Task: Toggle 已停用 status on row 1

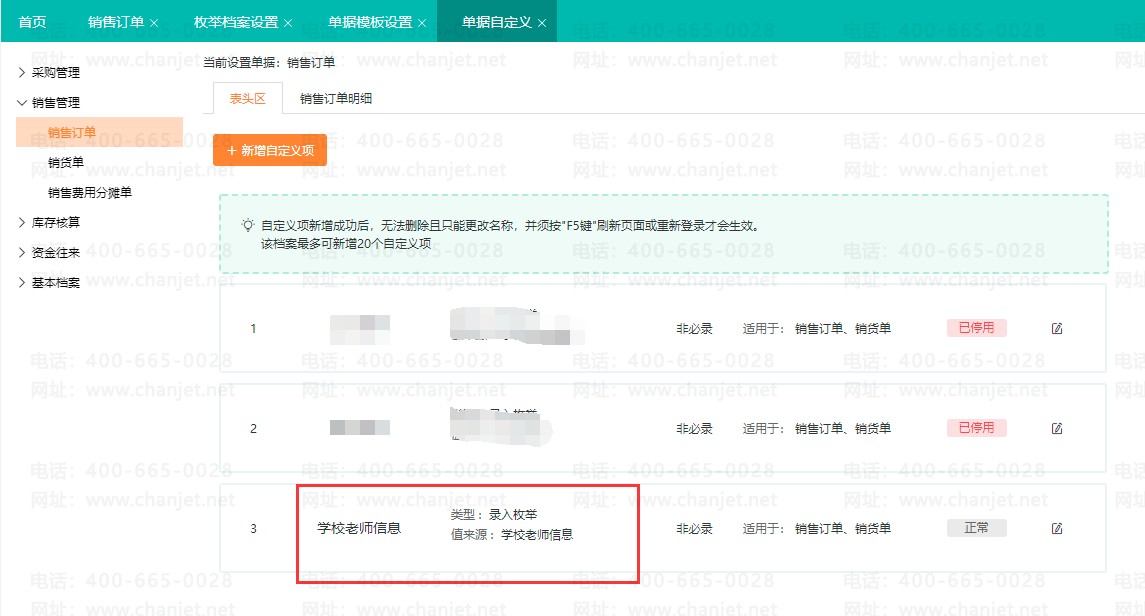Action: pyautogui.click(x=976, y=328)
